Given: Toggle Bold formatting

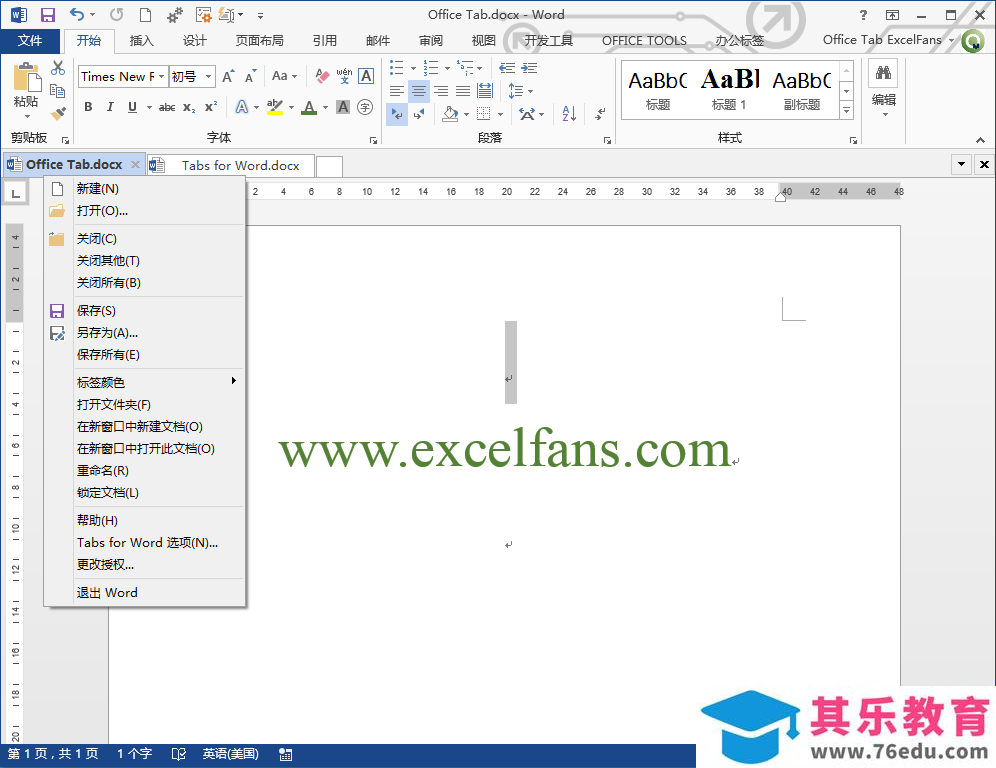Looking at the screenshot, I should coord(88,107).
